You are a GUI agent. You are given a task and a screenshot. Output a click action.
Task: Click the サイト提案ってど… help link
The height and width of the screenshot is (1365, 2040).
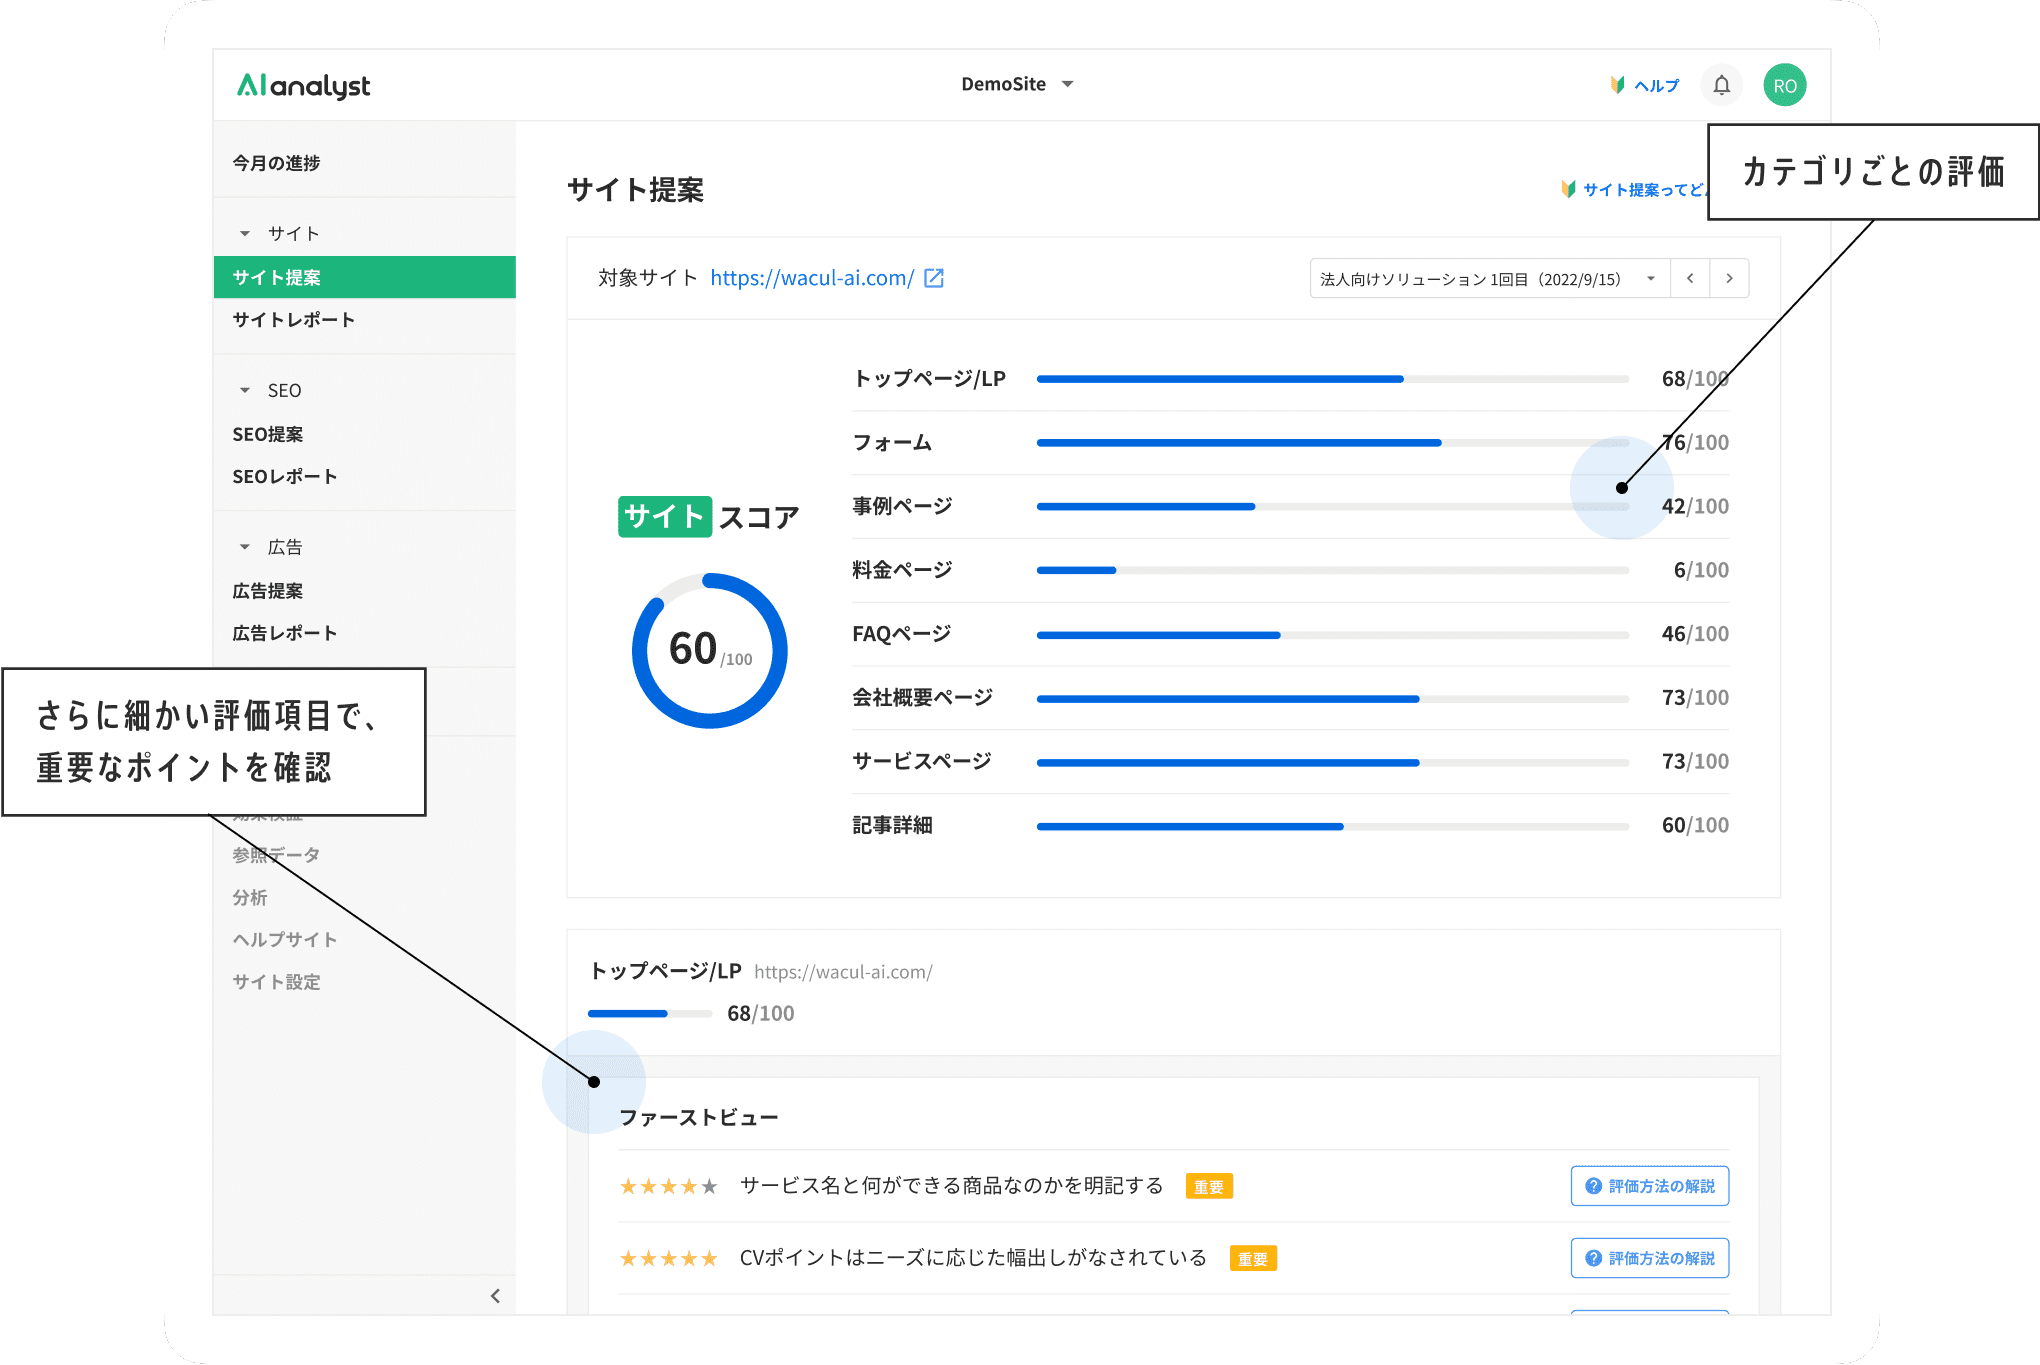coord(1634,190)
